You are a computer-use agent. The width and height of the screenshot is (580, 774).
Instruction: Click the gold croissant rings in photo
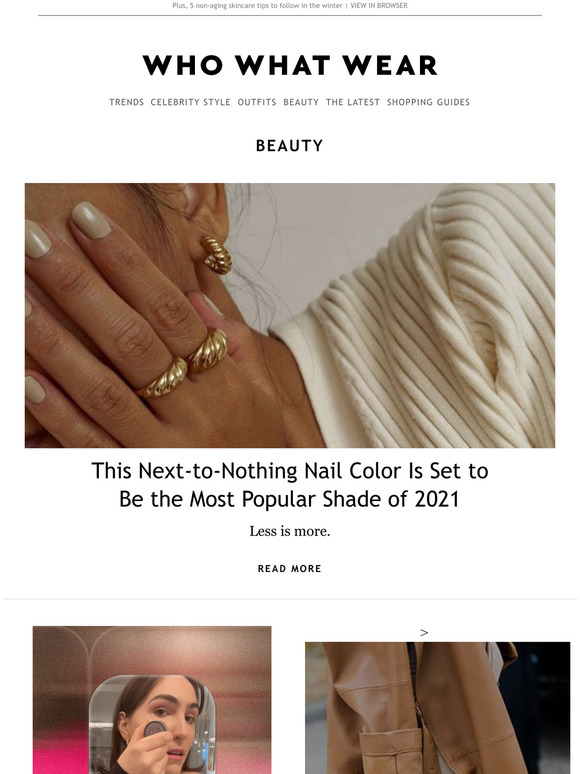click(184, 364)
